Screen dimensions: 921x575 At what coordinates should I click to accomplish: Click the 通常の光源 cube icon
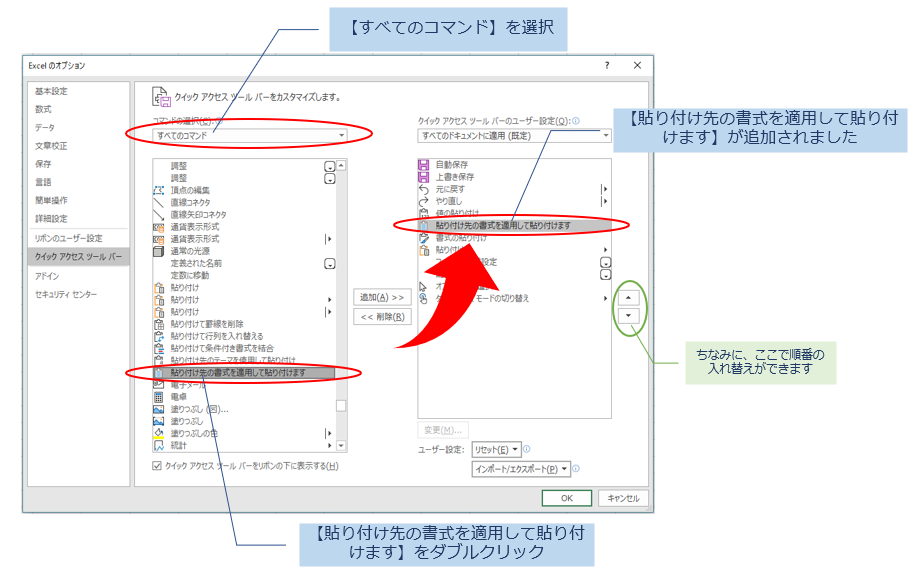(x=159, y=251)
